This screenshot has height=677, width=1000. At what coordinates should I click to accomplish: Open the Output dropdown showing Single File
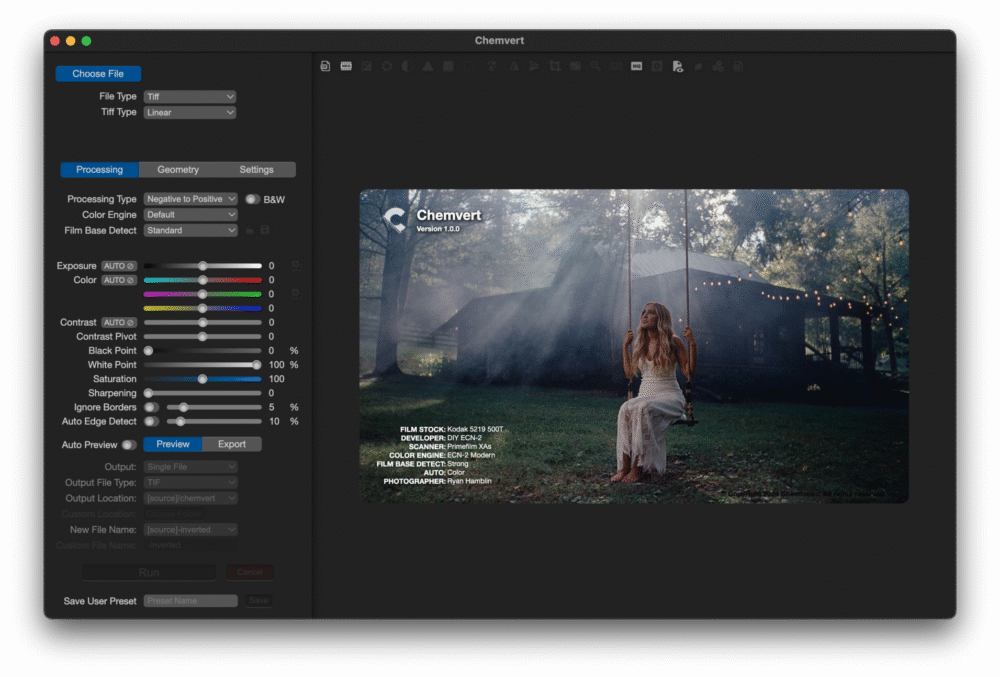click(x=191, y=467)
